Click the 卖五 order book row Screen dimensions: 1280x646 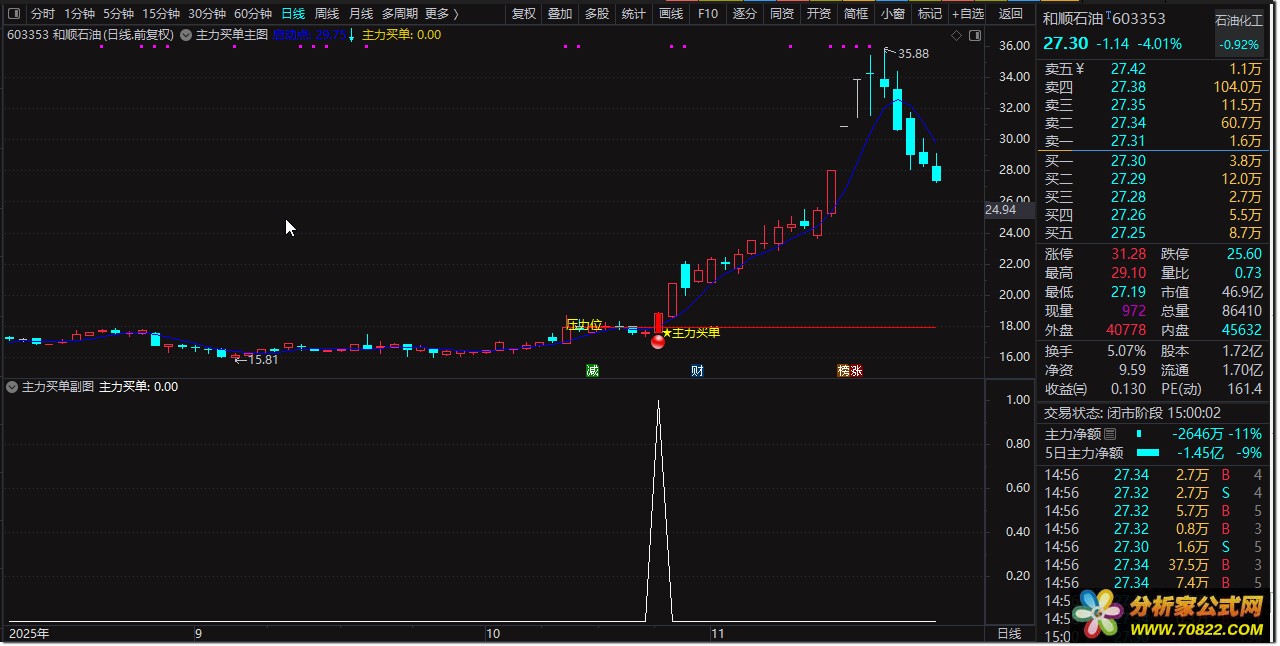pyautogui.click(x=1152, y=69)
